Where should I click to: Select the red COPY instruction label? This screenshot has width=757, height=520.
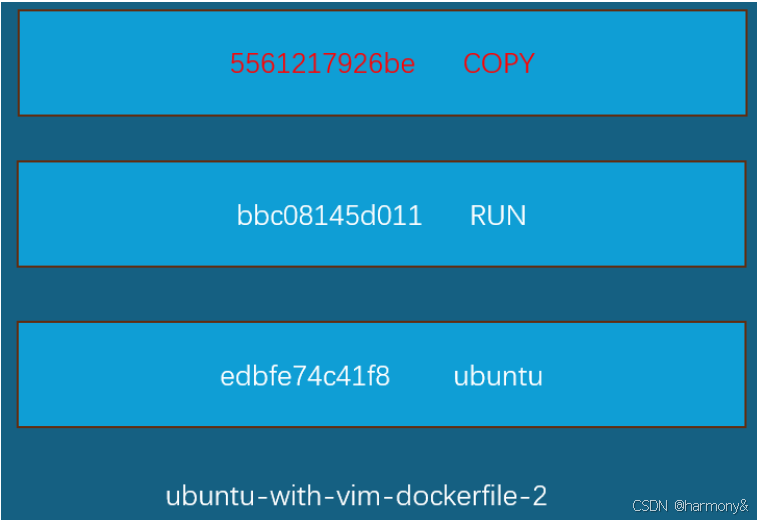click(499, 64)
